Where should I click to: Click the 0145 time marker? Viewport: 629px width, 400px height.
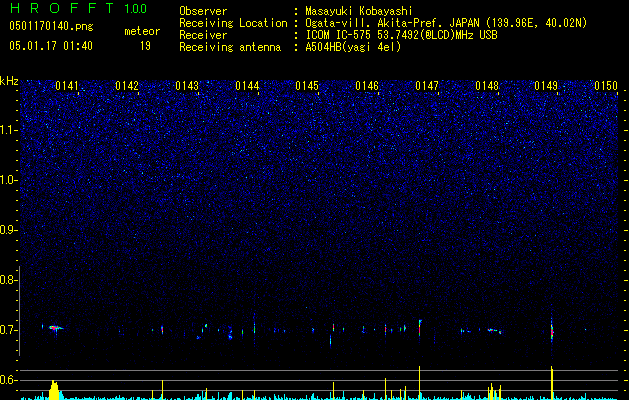pos(307,86)
